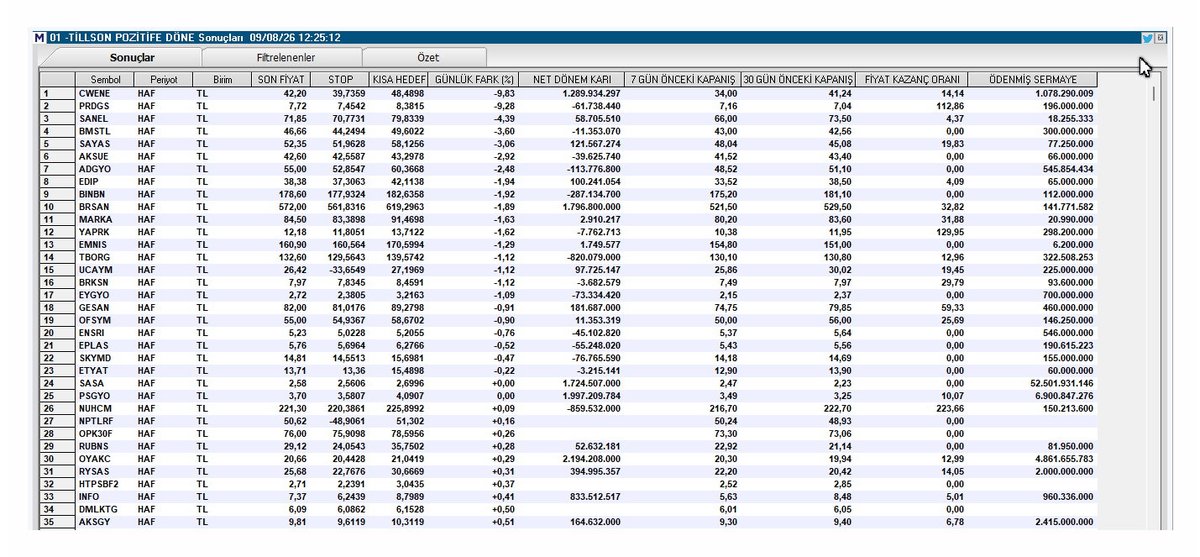
Task: Open the Özet tab
Action: point(427,58)
